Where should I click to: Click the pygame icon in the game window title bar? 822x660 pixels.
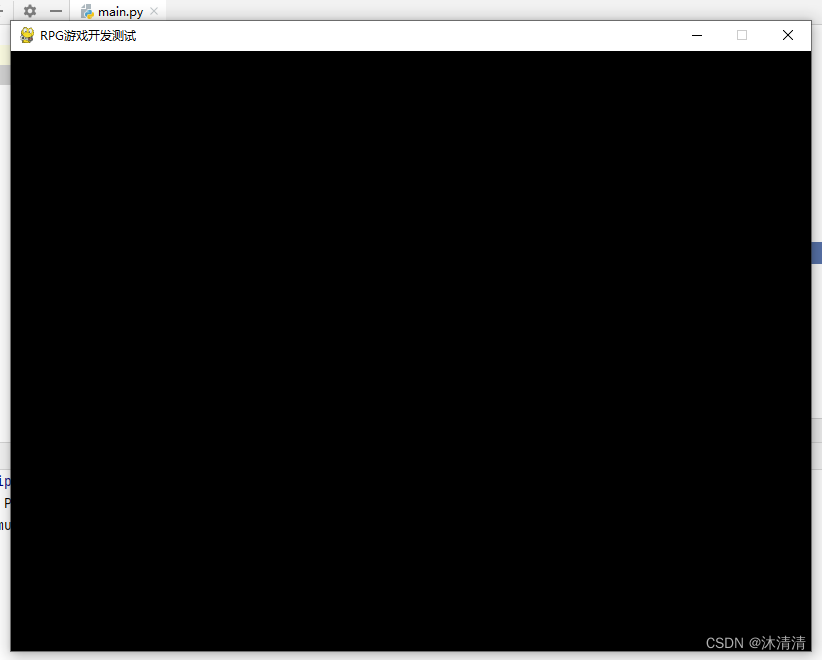[x=26, y=35]
